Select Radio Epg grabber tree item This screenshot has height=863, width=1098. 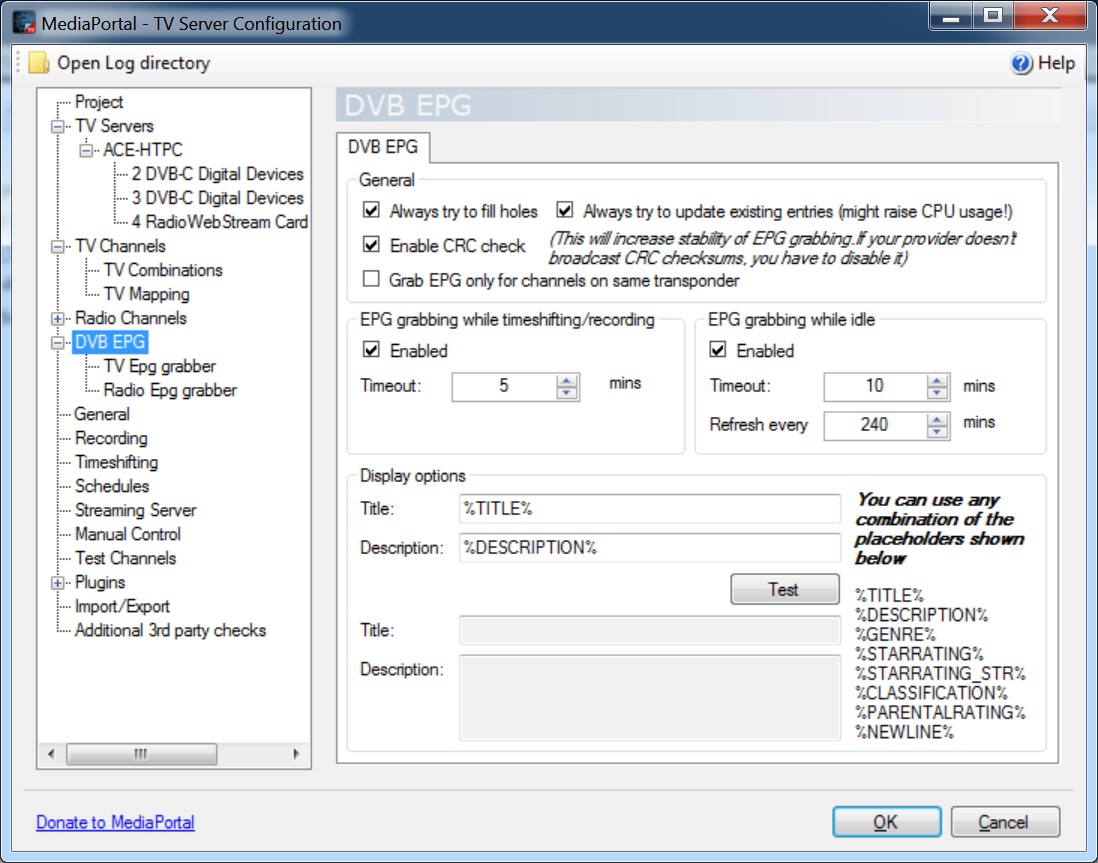click(x=170, y=390)
